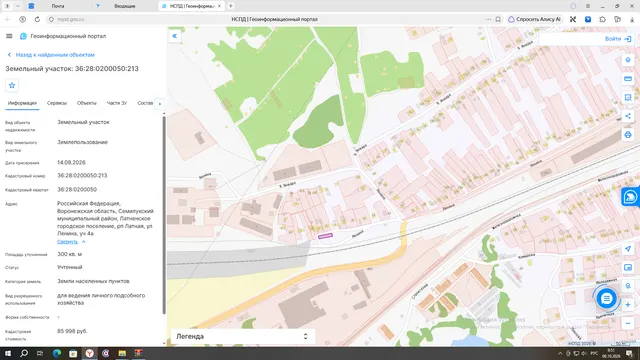Locate my position with the navigation arrow icon
640x360 pixels.
point(628,249)
